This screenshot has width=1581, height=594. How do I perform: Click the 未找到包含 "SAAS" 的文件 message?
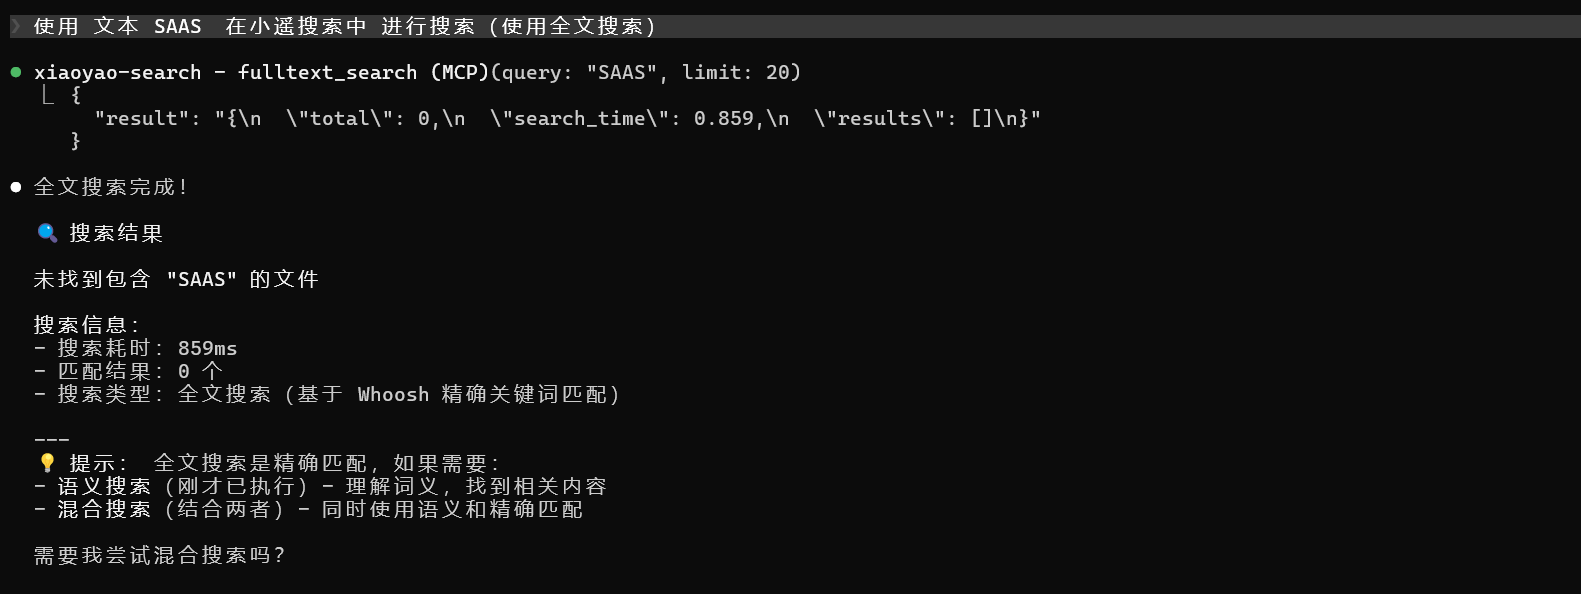pos(176,279)
